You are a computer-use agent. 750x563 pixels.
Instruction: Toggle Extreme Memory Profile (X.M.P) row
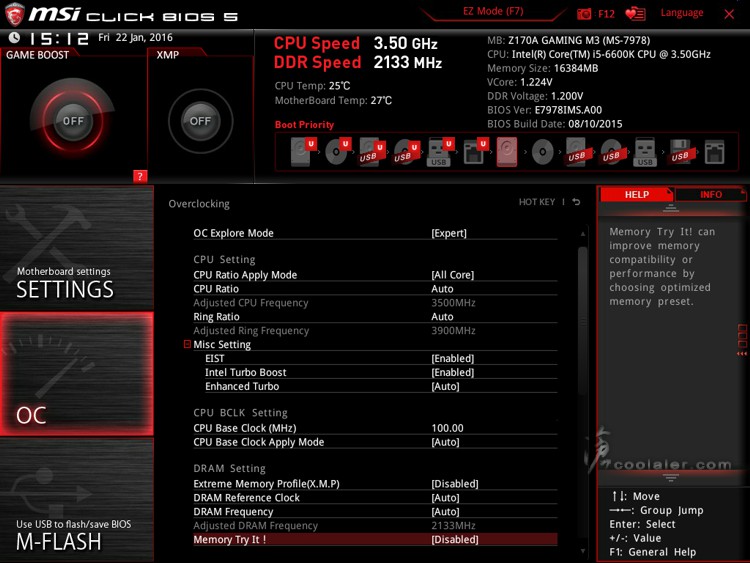pyautogui.click(x=375, y=484)
